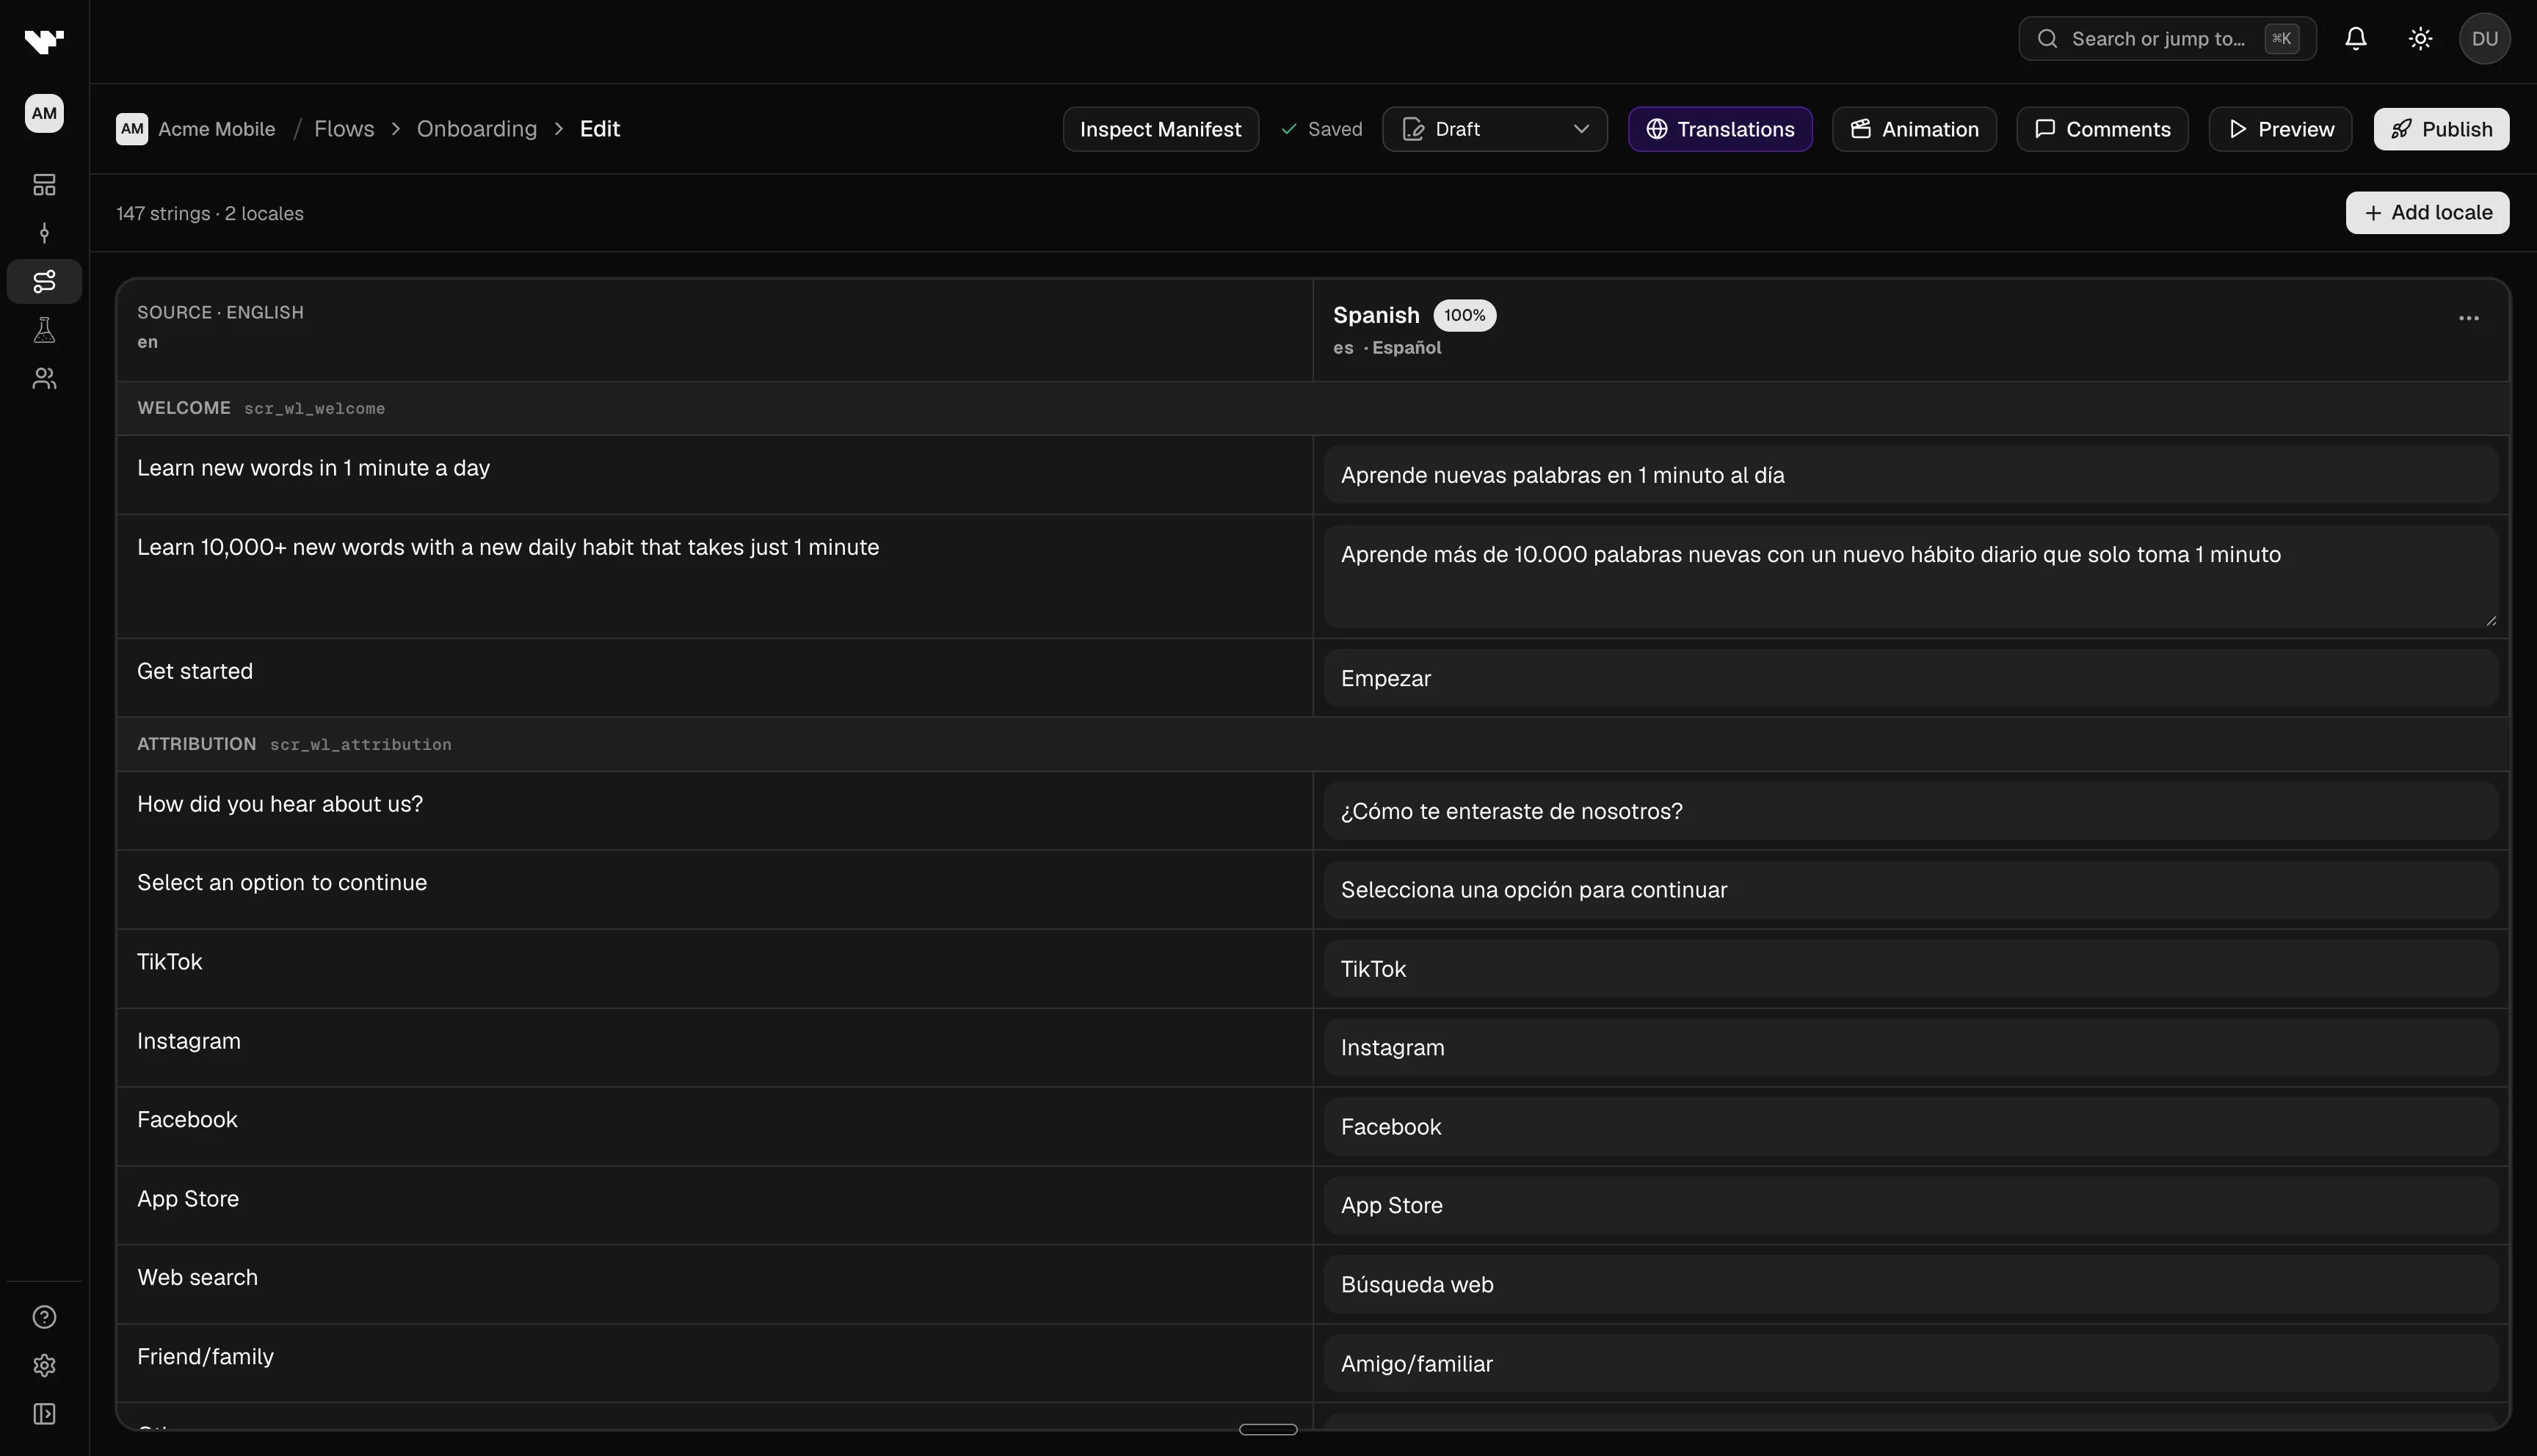Click the Preview button
This screenshot has width=2537, height=1456.
2280,129
